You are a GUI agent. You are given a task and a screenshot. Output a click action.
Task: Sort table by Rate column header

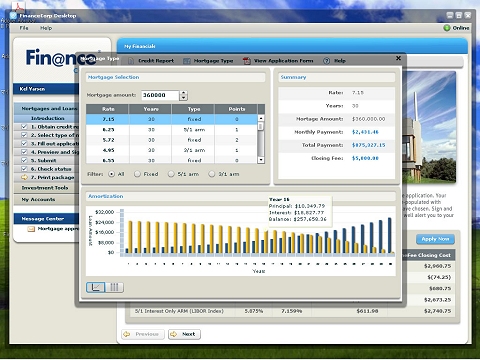click(108, 109)
